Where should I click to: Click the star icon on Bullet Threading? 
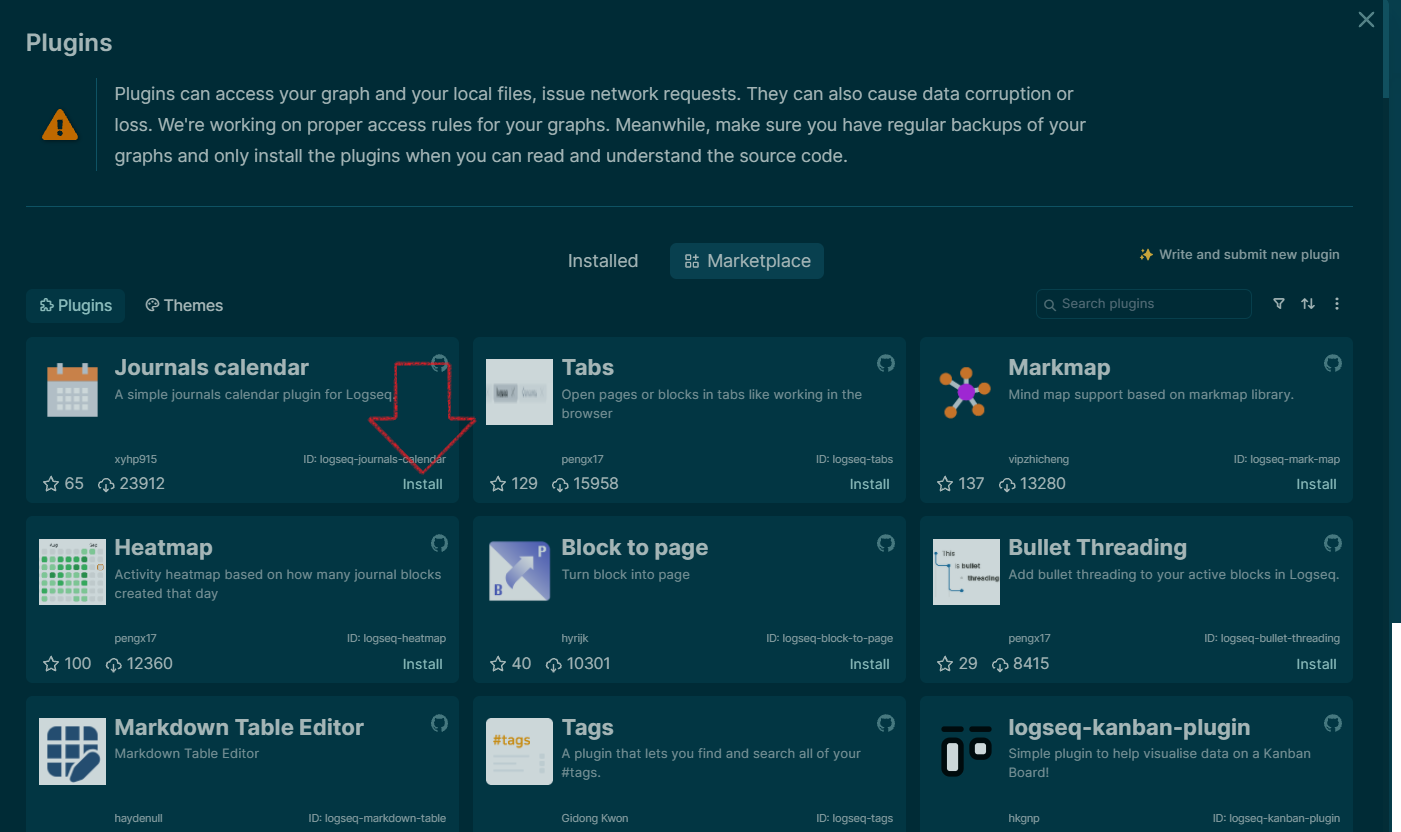(x=945, y=664)
